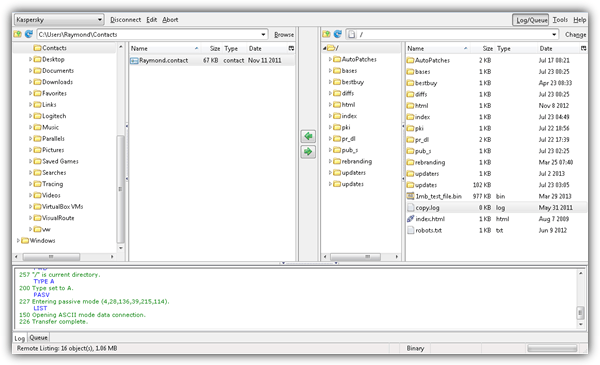This screenshot has height=365, width=600.
Task: Select the robots.txt file icon
Action: [x=410, y=230]
